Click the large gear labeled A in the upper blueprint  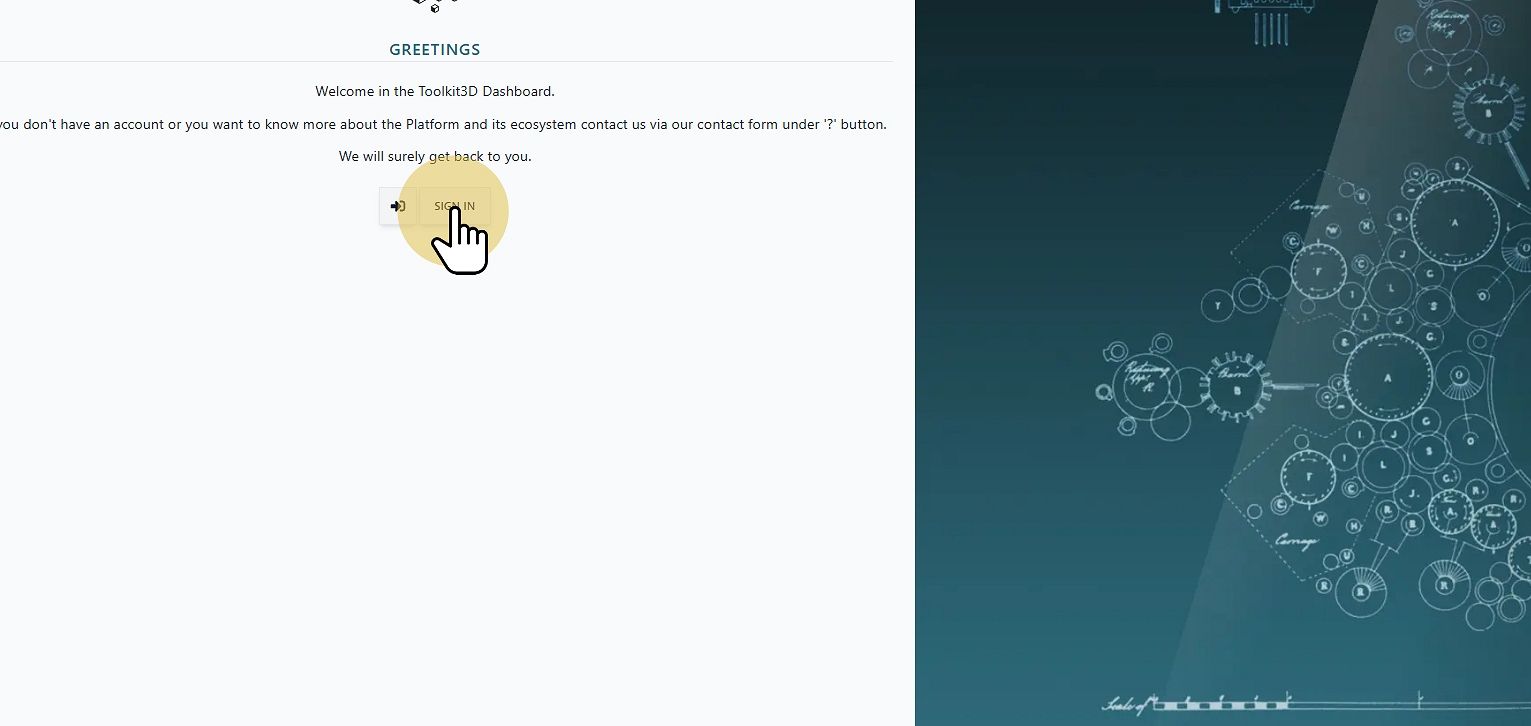point(1455,222)
